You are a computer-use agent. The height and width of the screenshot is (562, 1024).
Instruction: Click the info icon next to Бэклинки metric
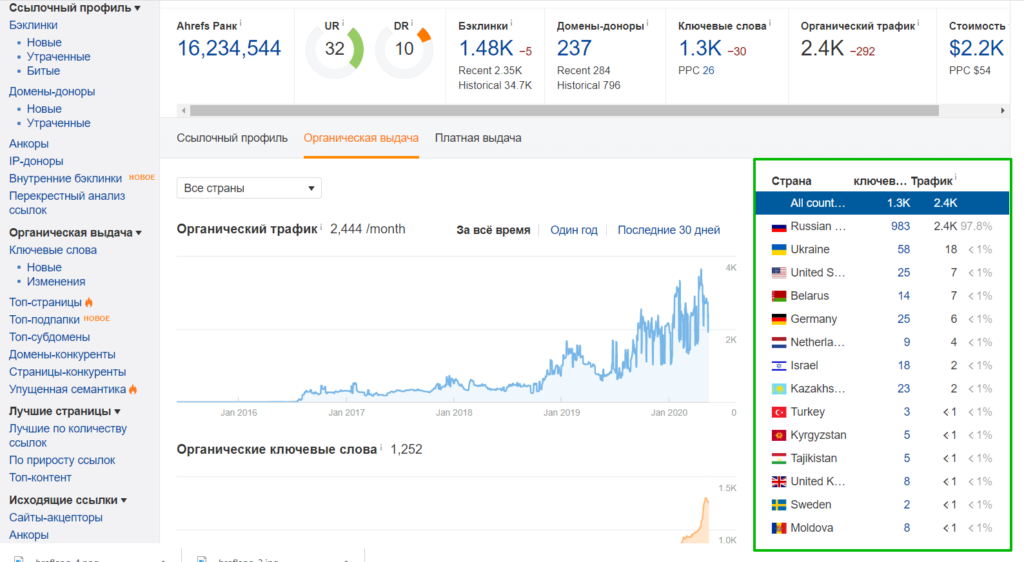point(511,23)
